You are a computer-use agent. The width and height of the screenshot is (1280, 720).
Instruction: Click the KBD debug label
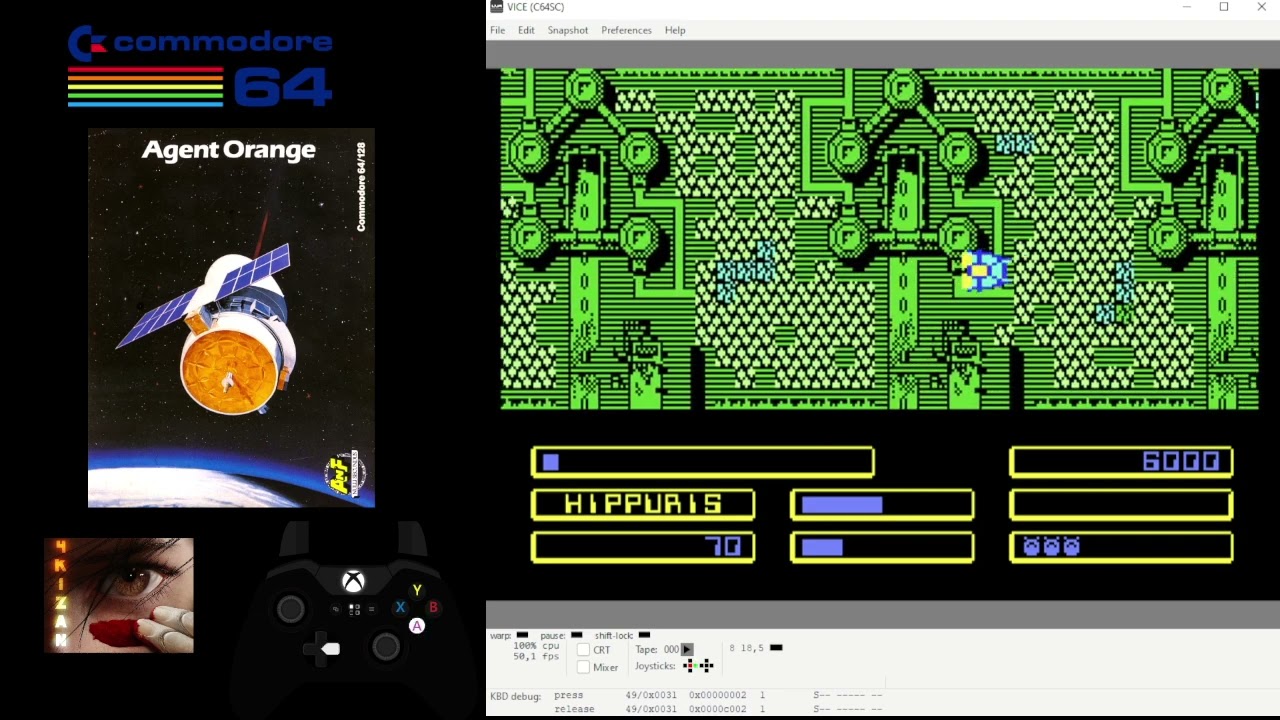(x=515, y=696)
